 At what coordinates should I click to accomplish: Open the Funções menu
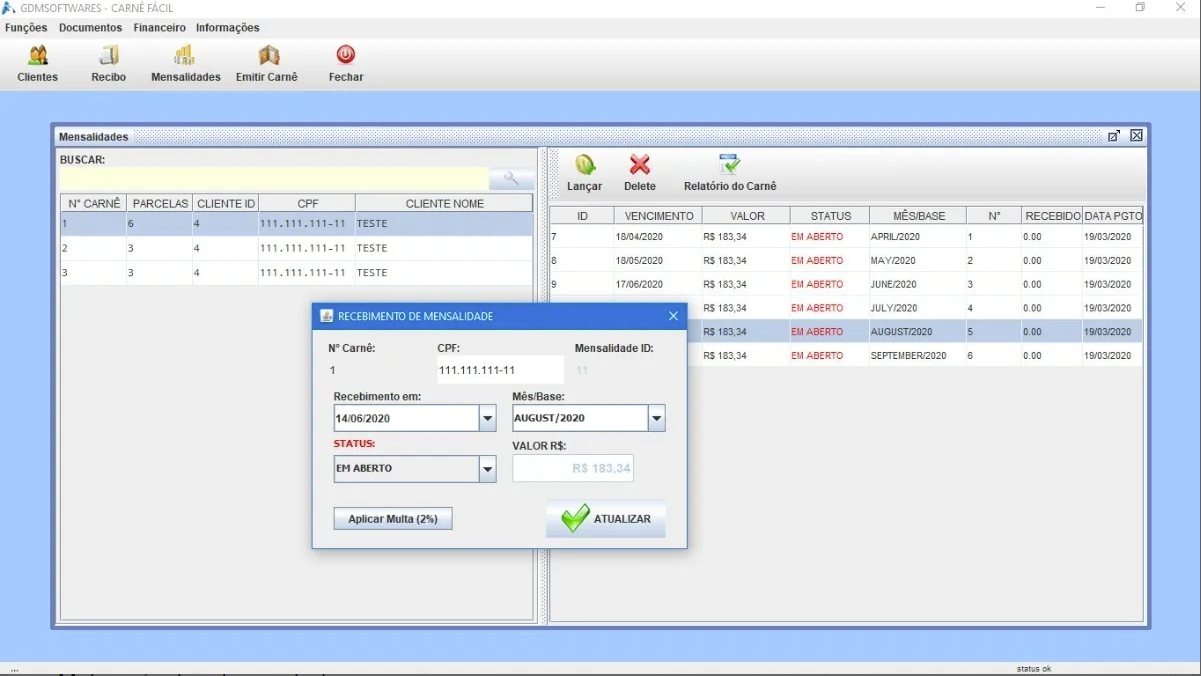26,28
